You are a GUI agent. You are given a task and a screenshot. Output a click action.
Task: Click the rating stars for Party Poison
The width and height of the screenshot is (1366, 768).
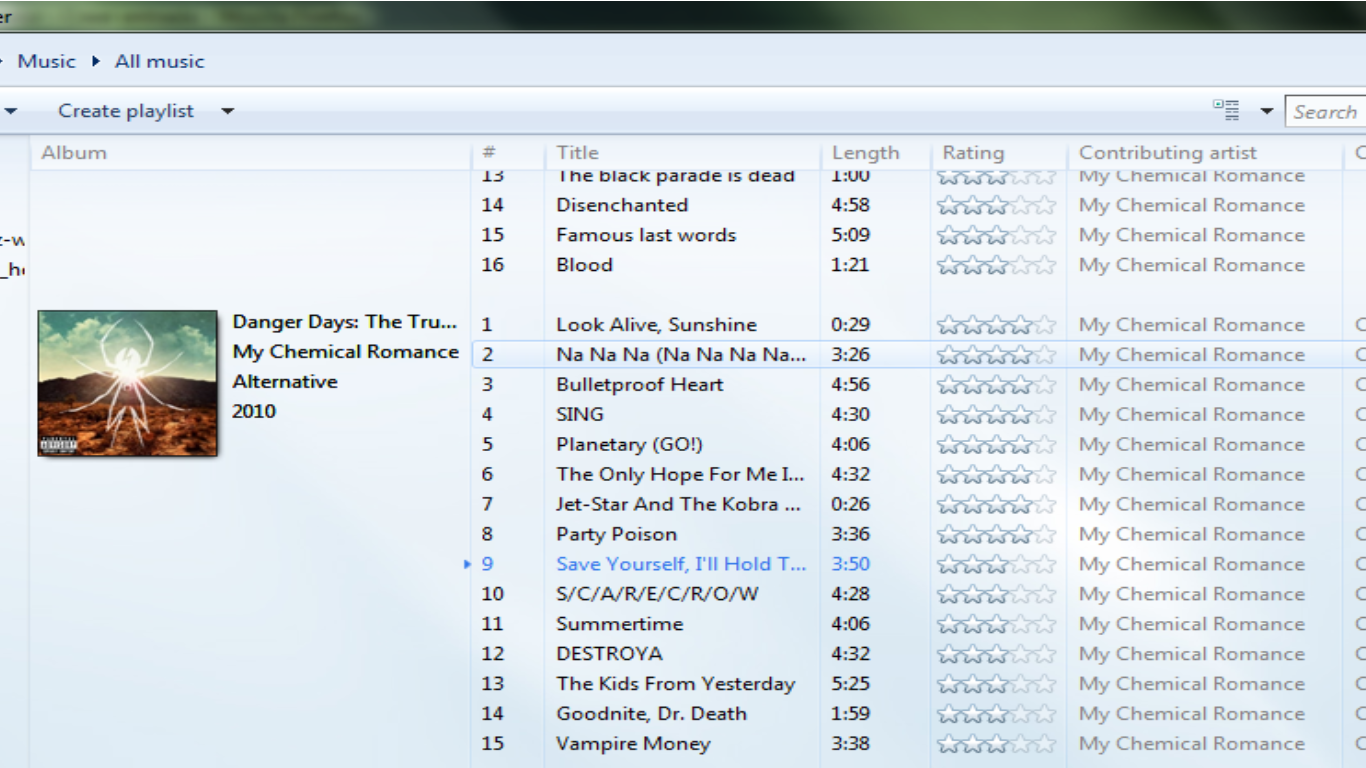[996, 535]
